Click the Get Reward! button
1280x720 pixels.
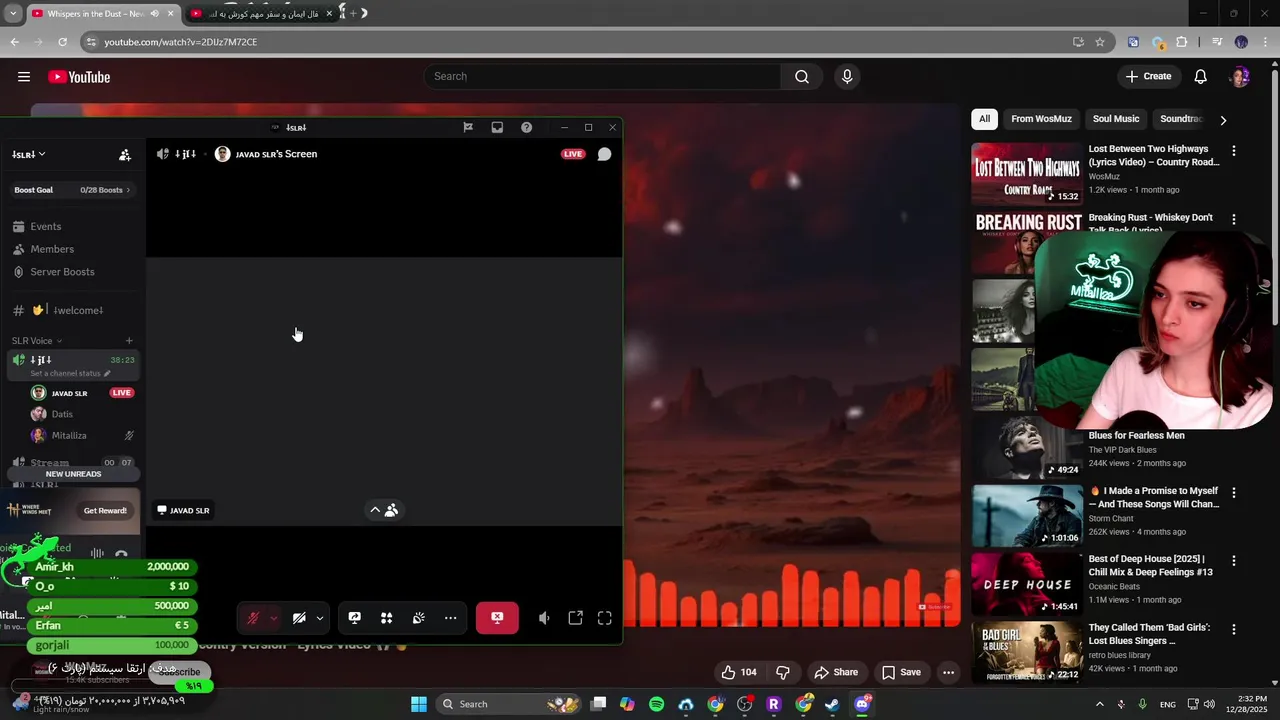(105, 511)
